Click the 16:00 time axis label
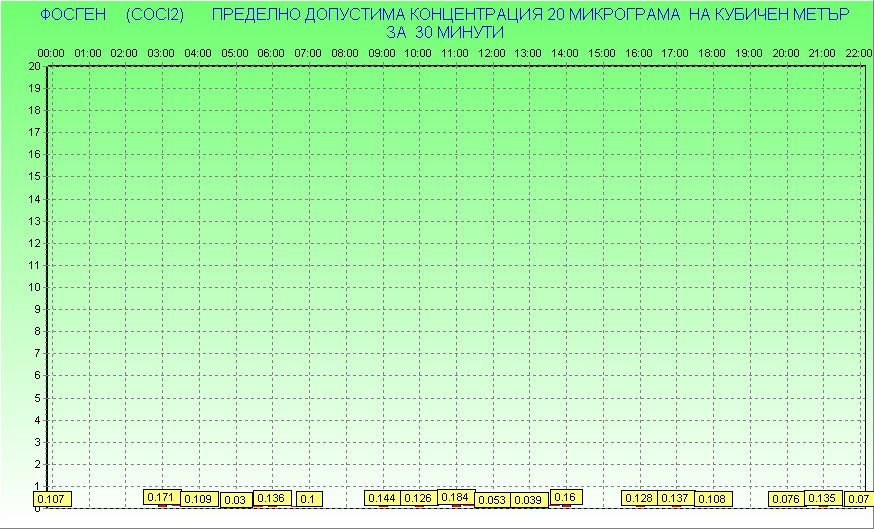This screenshot has width=874, height=529. pos(638,54)
